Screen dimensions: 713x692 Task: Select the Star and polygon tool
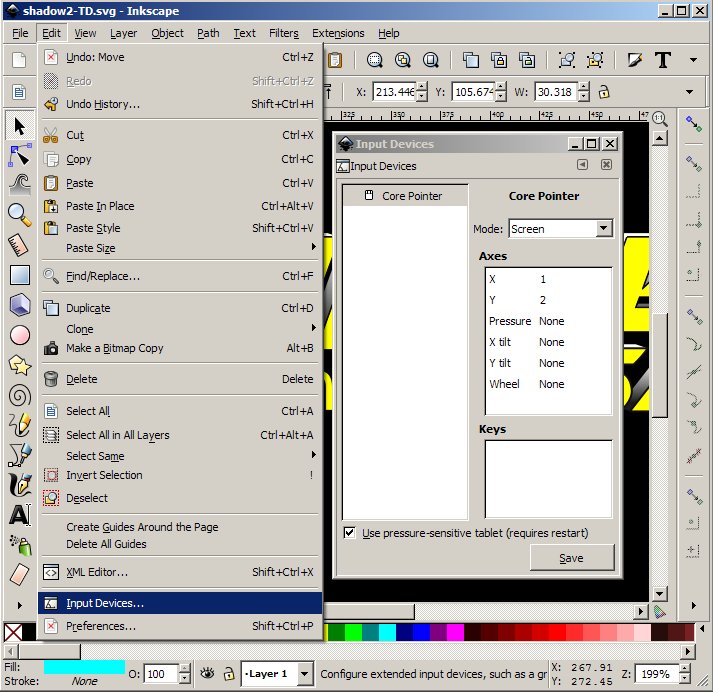click(x=19, y=365)
